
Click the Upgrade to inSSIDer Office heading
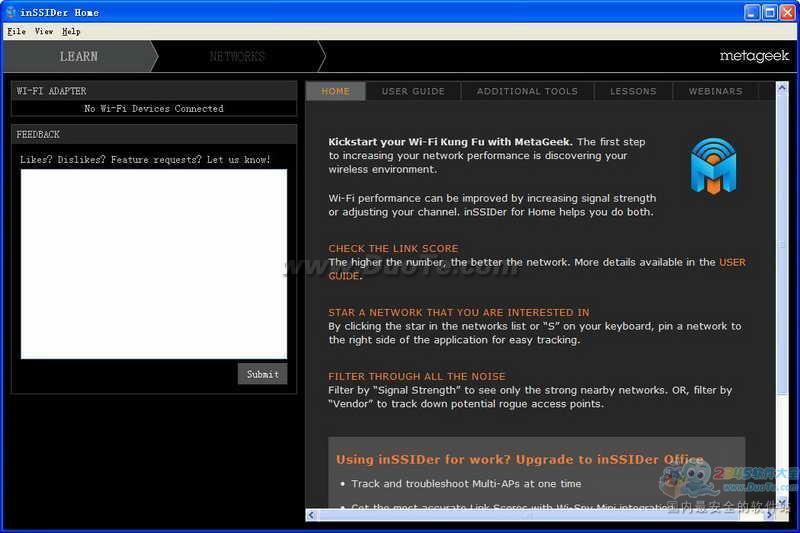pyautogui.click(x=519, y=460)
